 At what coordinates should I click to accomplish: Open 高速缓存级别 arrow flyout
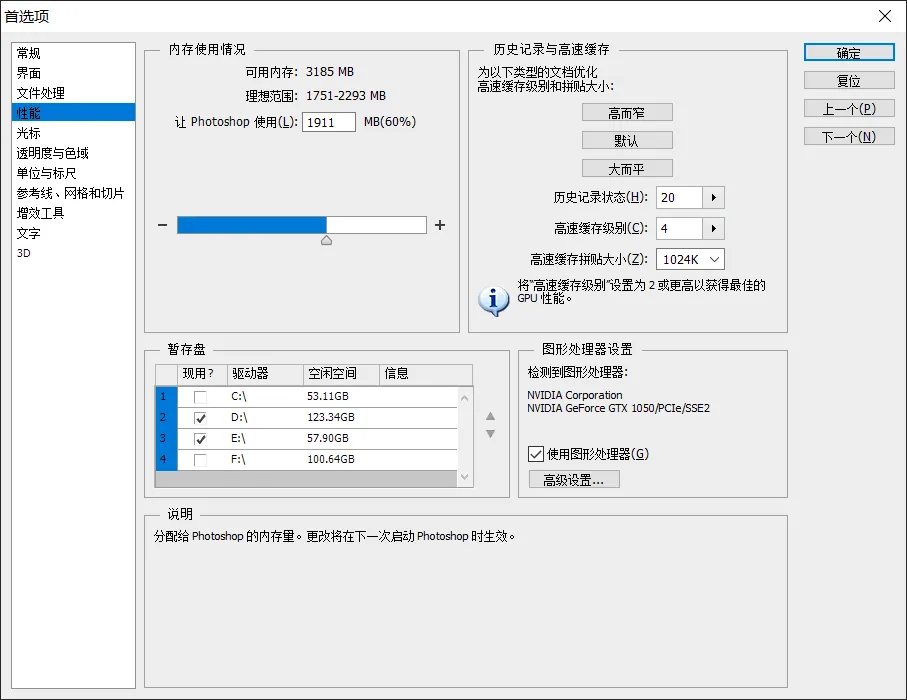coord(713,229)
